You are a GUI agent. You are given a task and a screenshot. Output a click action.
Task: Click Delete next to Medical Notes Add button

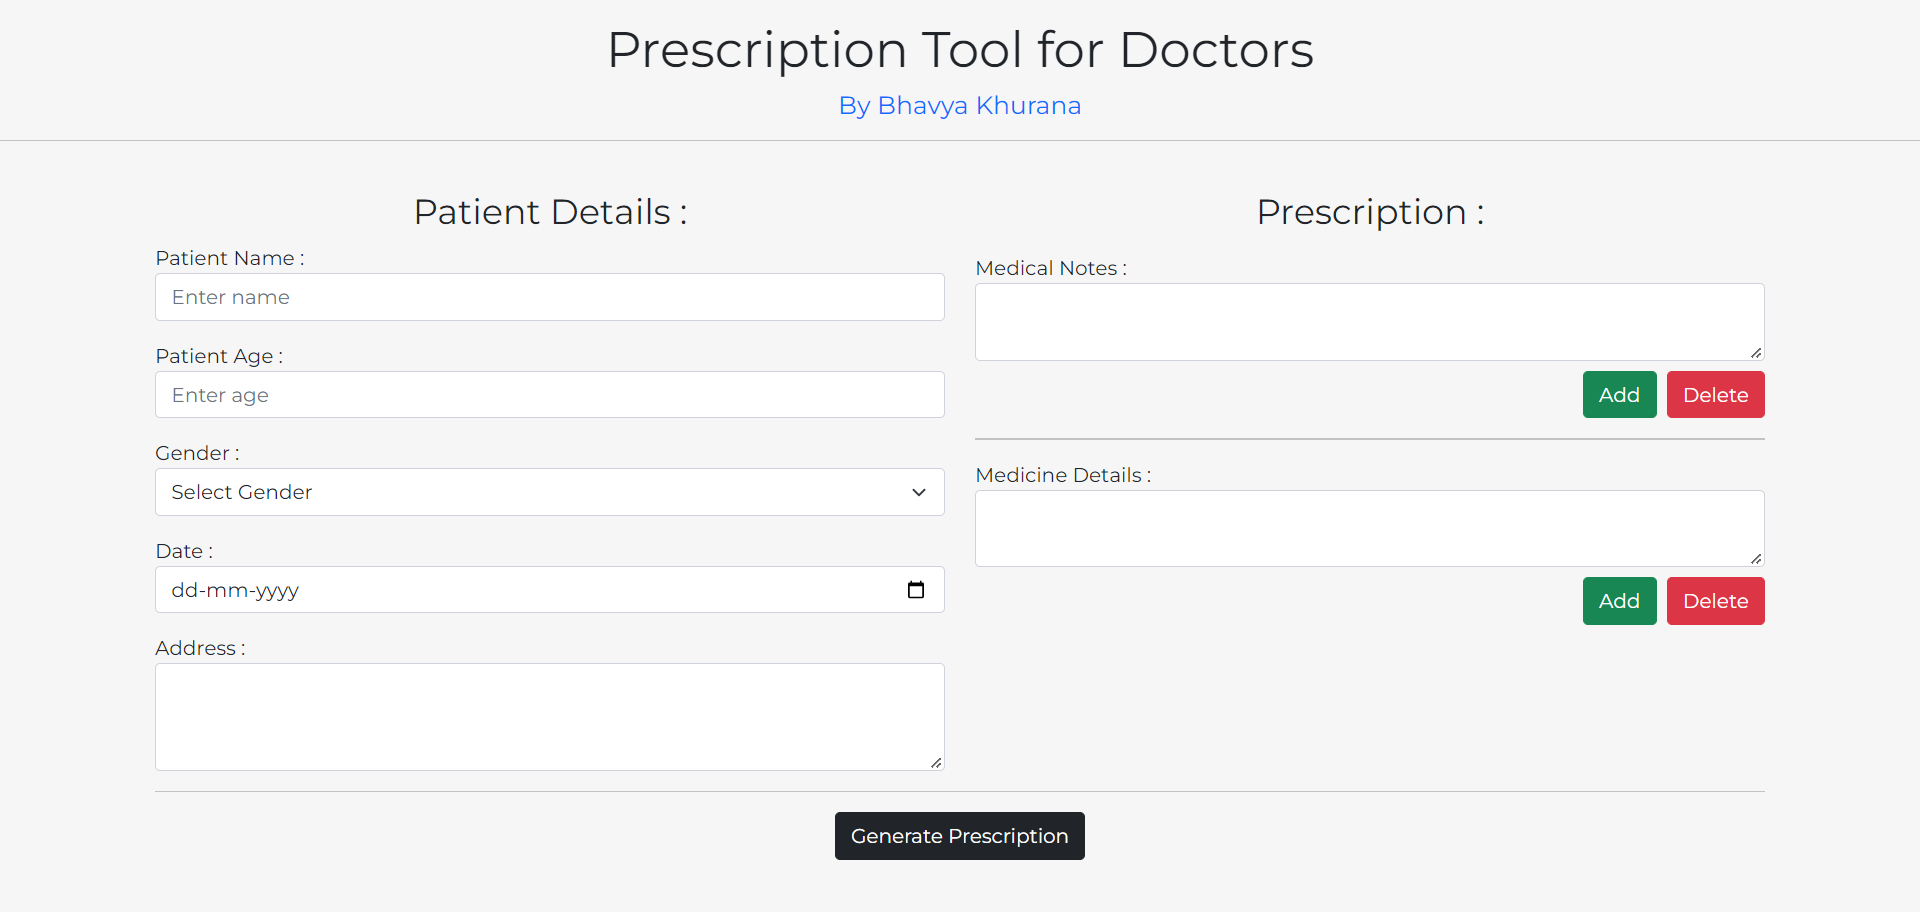1714,394
